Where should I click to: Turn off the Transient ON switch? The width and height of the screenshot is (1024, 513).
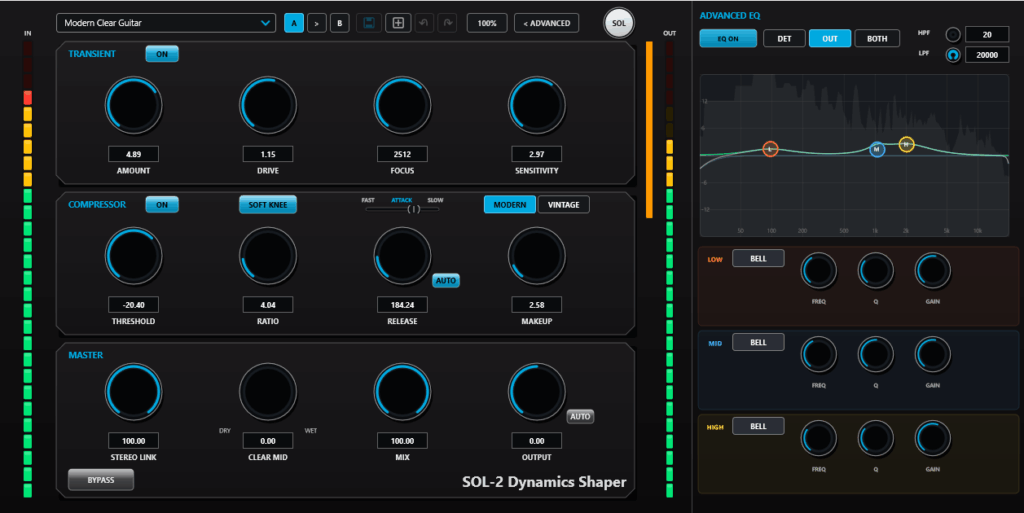(162, 54)
